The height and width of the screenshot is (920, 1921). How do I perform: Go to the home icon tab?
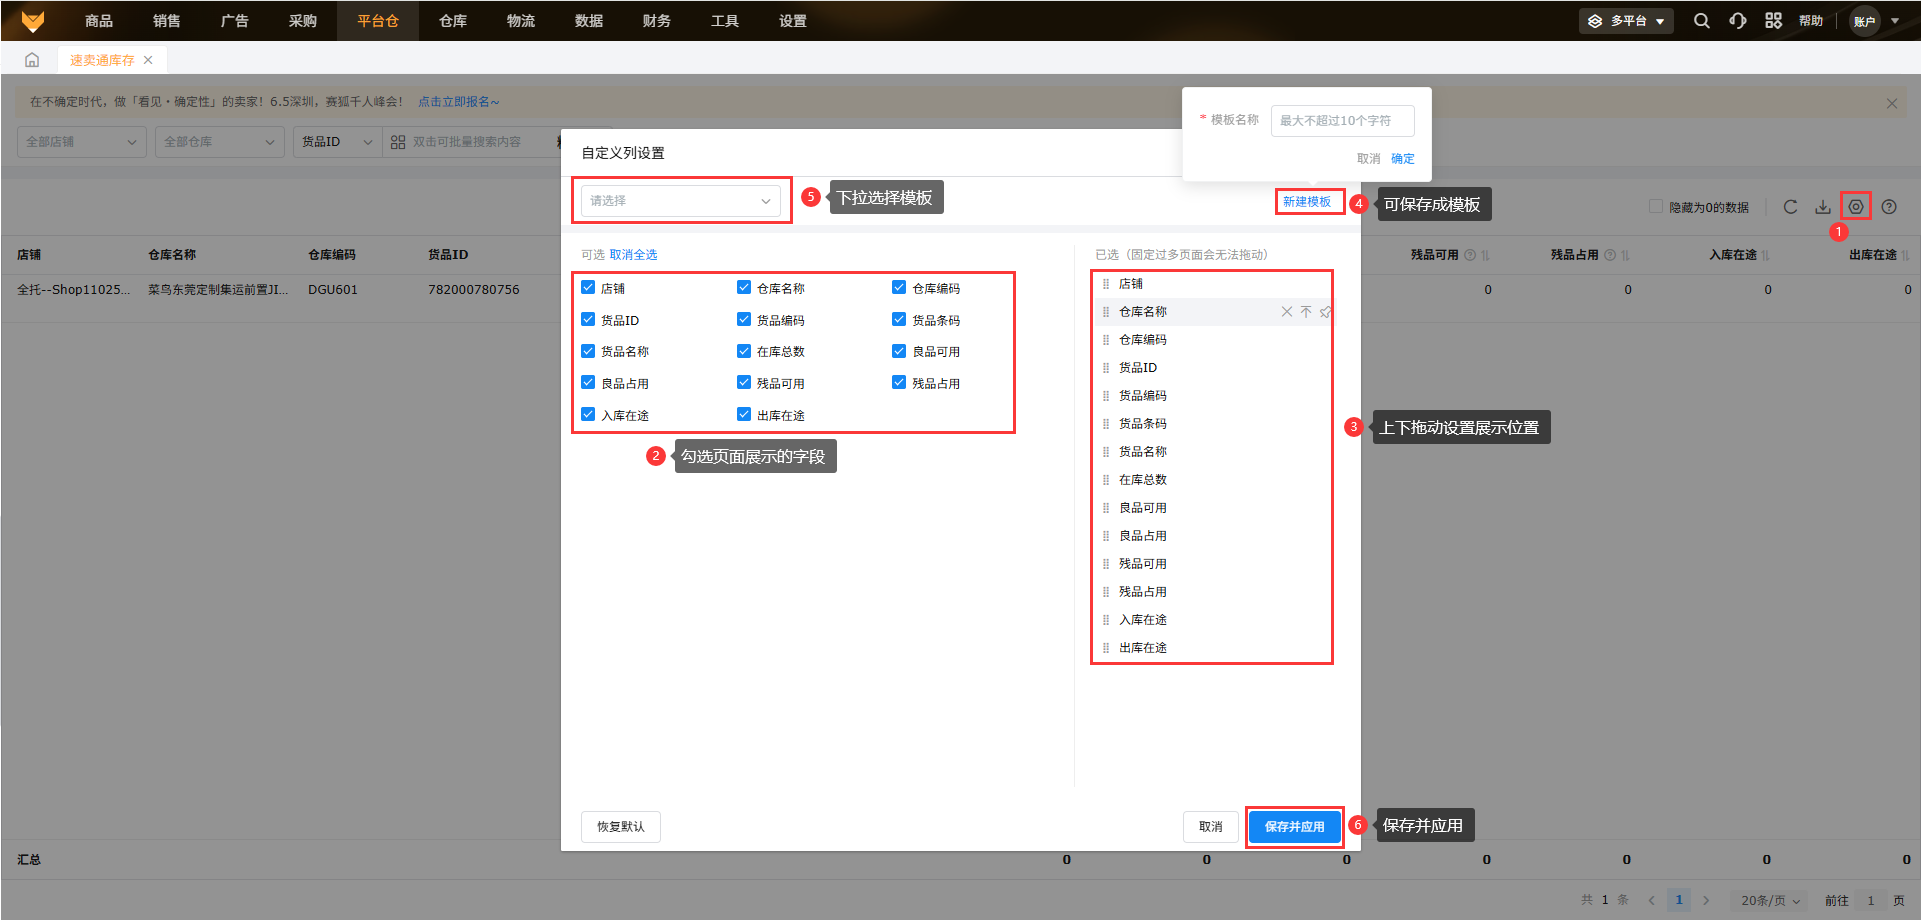pyautogui.click(x=32, y=60)
